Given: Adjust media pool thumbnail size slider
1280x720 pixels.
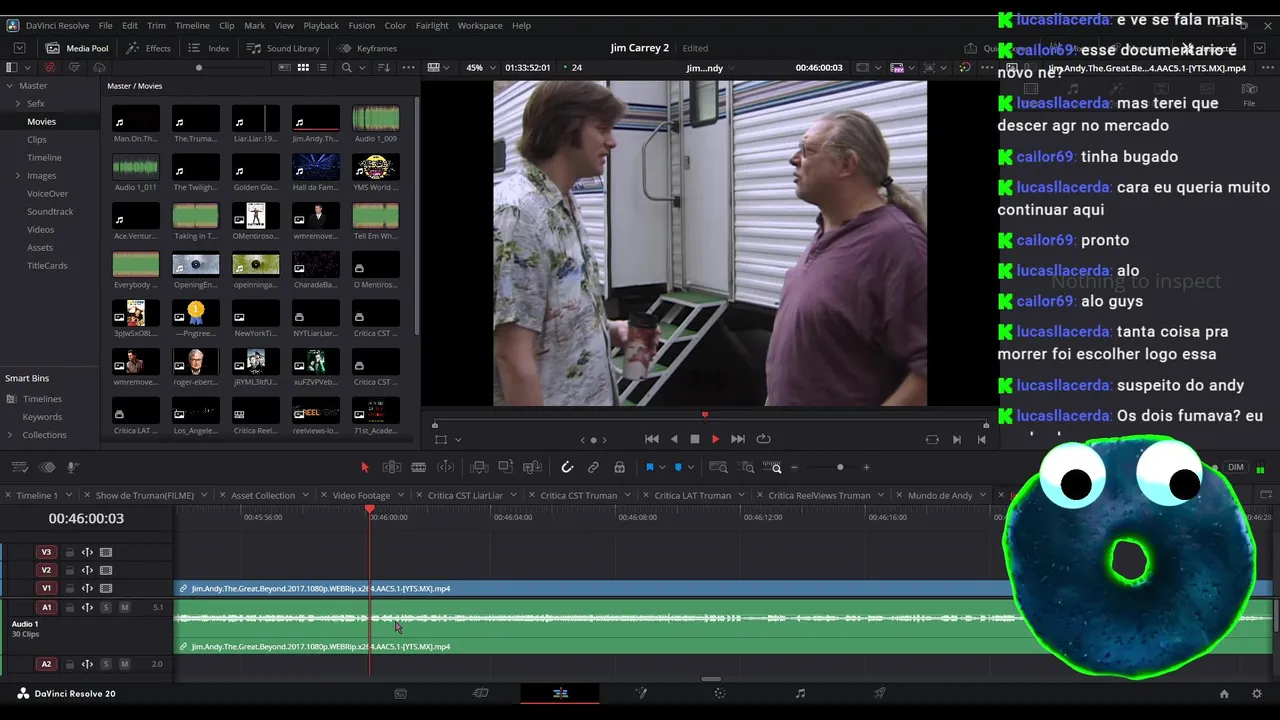Looking at the screenshot, I should coord(199,68).
